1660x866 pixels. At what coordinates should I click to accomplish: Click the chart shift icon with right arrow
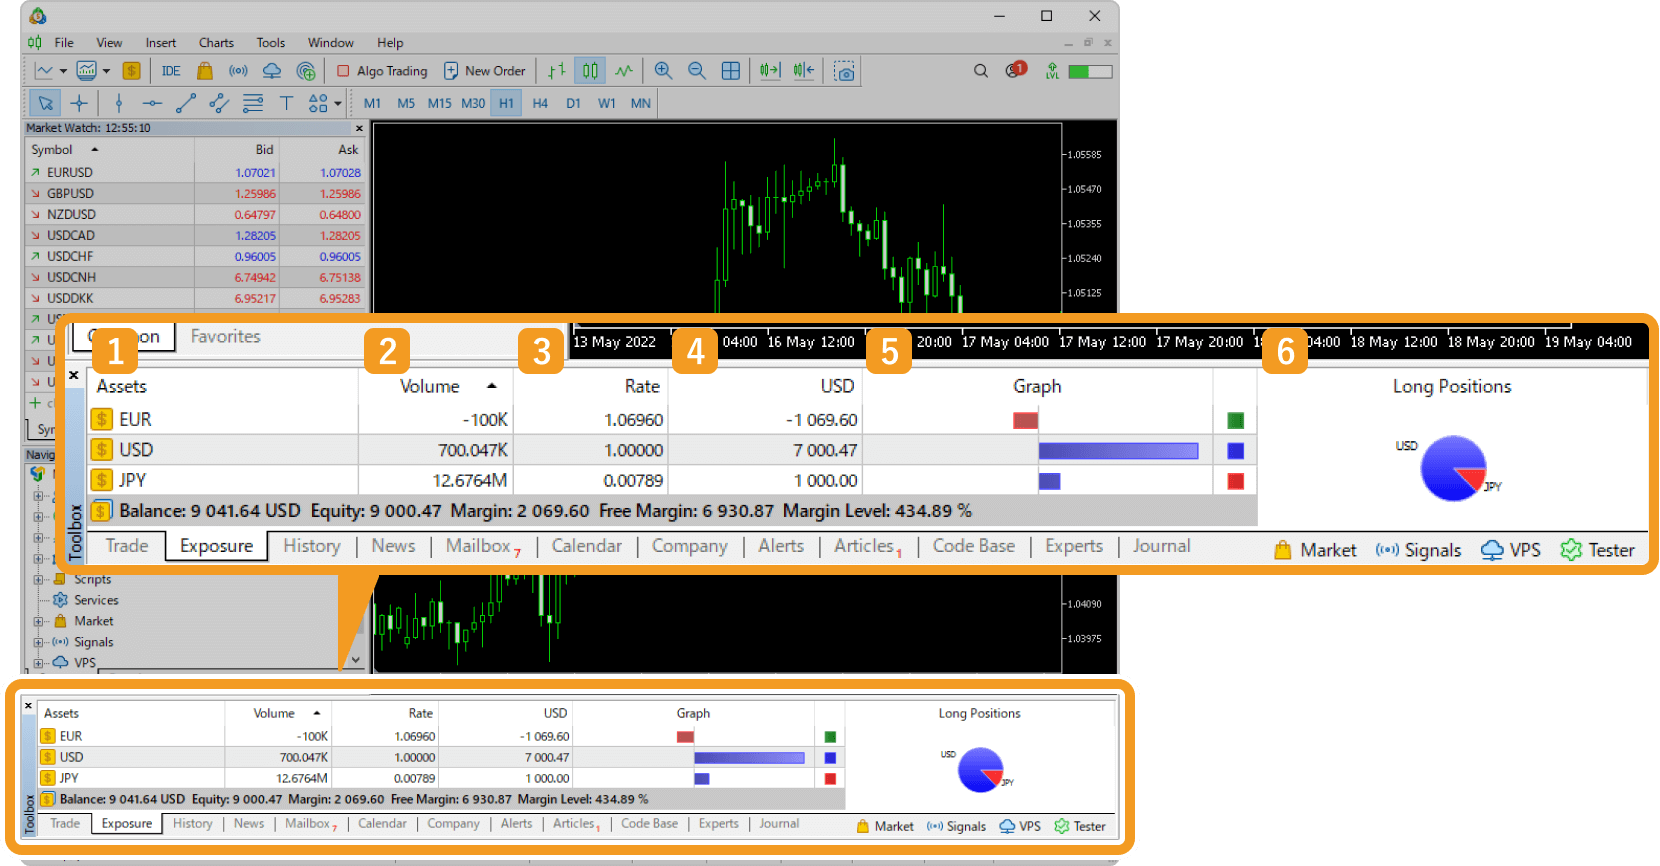tap(770, 71)
